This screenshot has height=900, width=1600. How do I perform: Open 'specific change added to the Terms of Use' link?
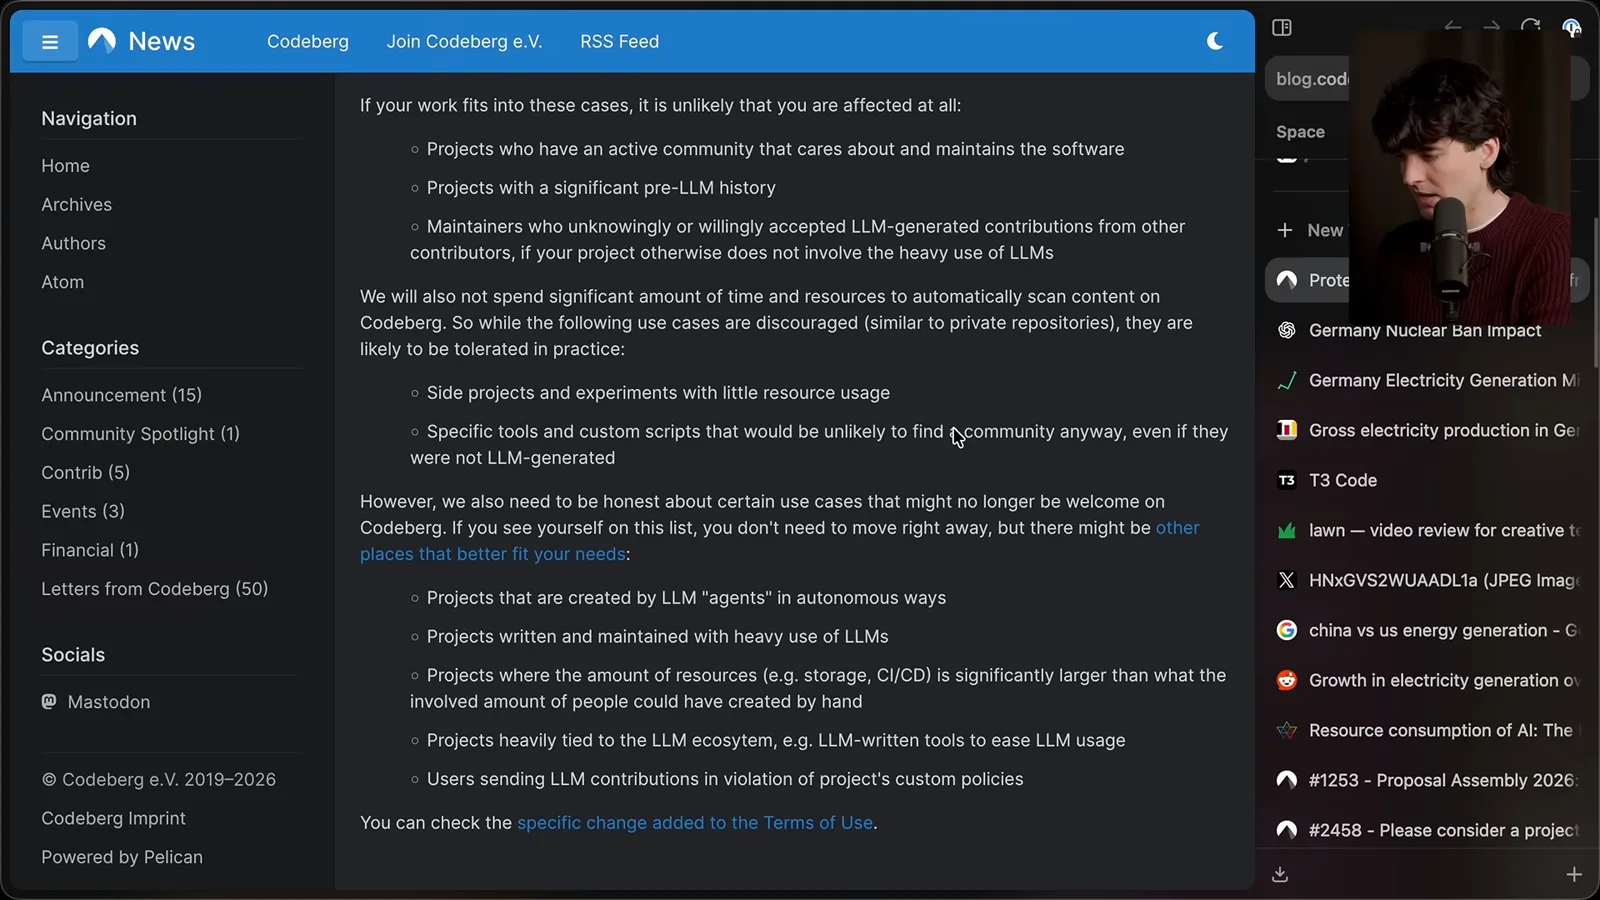coord(695,823)
